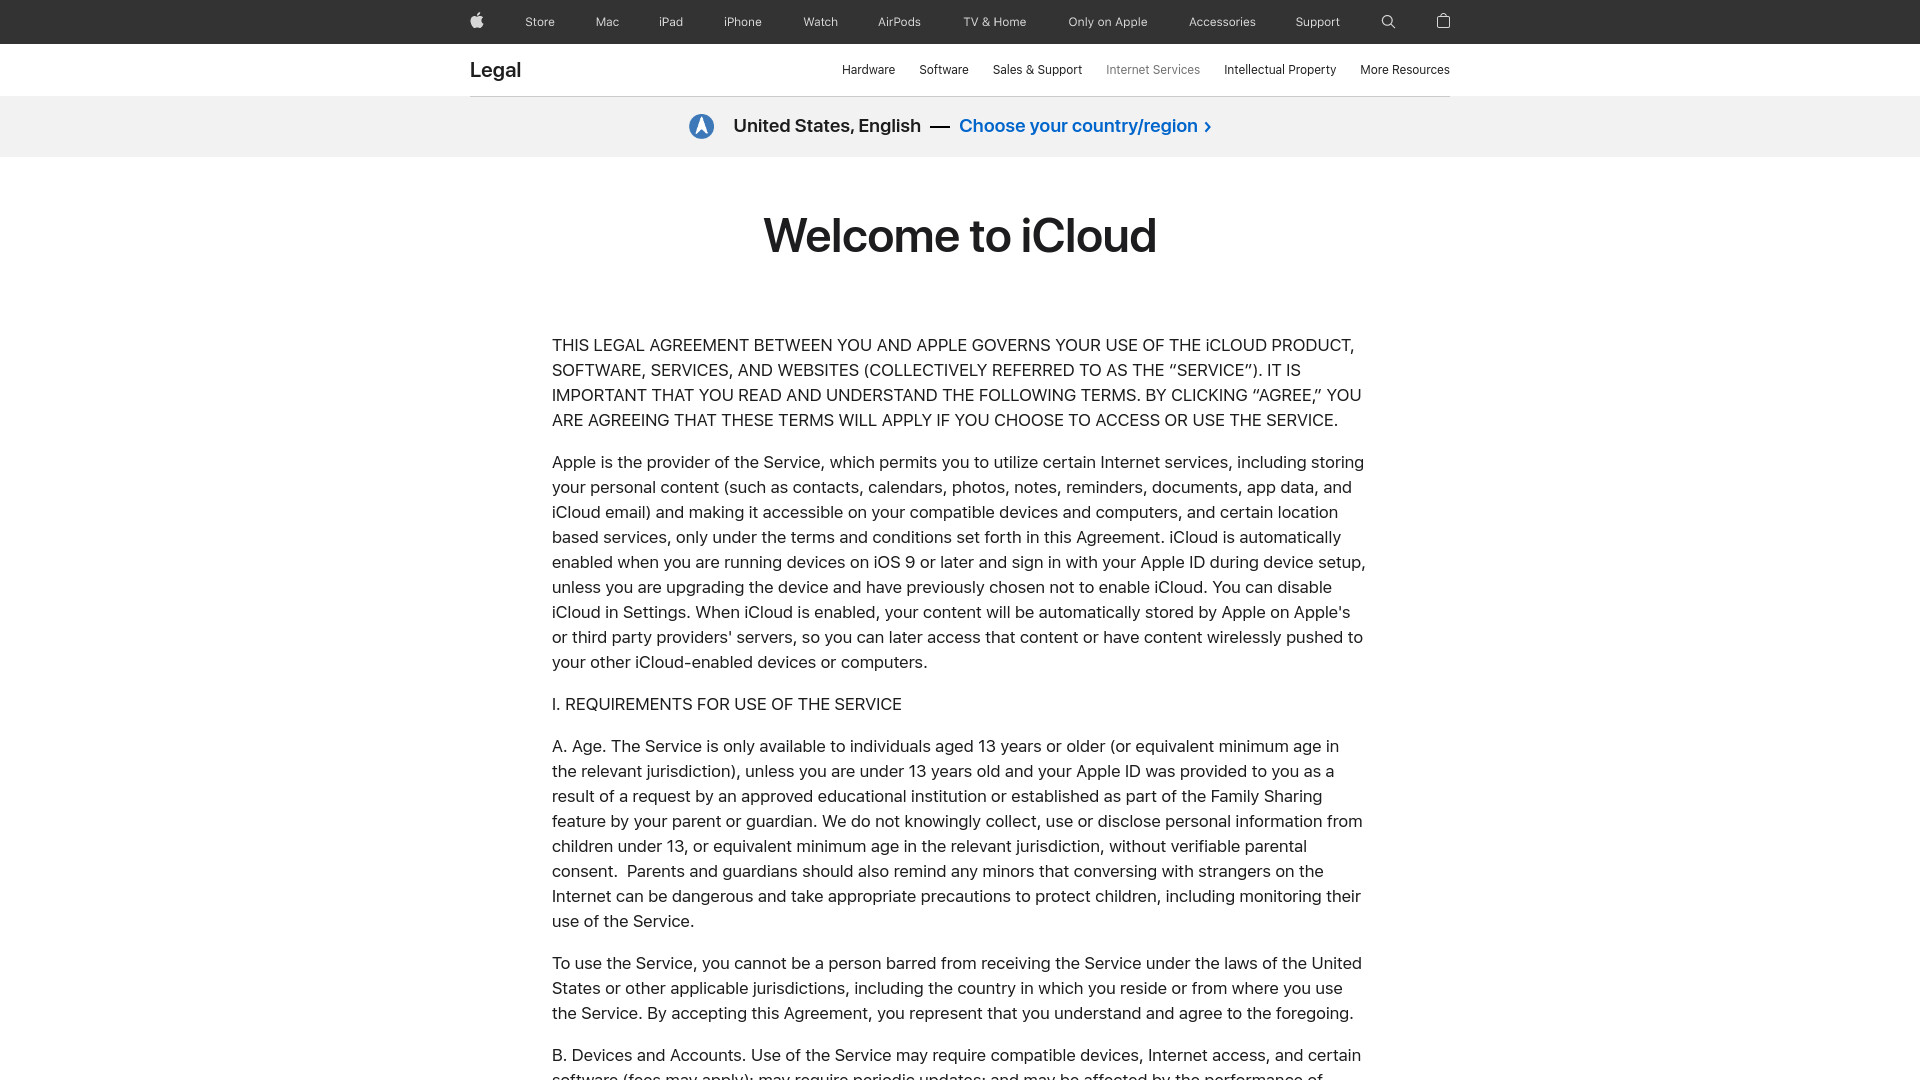Switch to the Hardware legal tab
Image resolution: width=1920 pixels, height=1080 pixels.
coord(868,70)
